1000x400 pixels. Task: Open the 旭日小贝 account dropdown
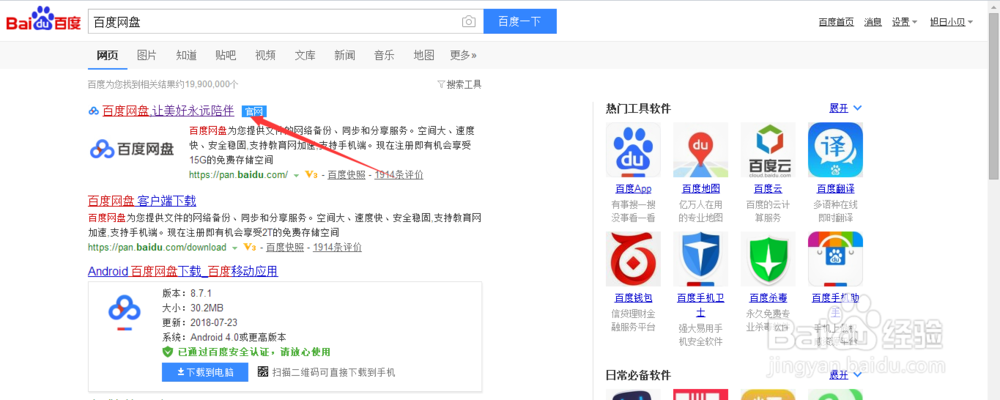(951, 22)
